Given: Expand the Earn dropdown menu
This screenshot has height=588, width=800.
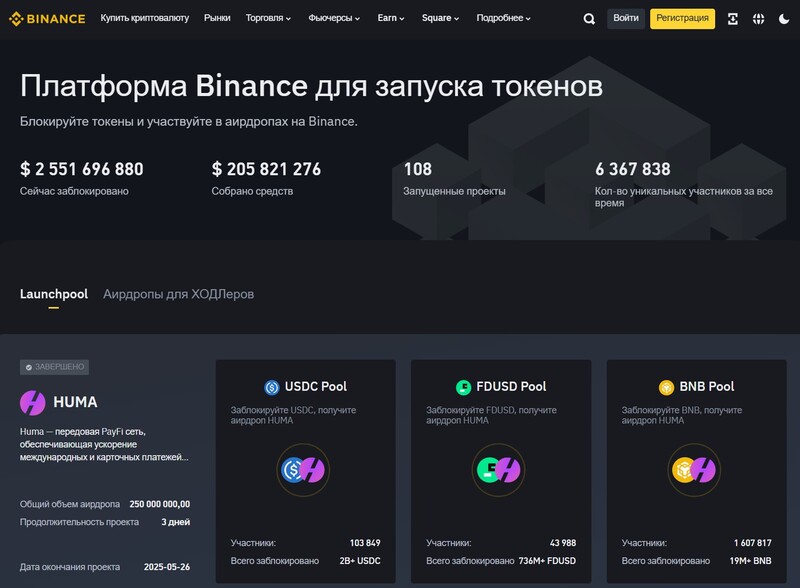Looking at the screenshot, I should [391, 18].
